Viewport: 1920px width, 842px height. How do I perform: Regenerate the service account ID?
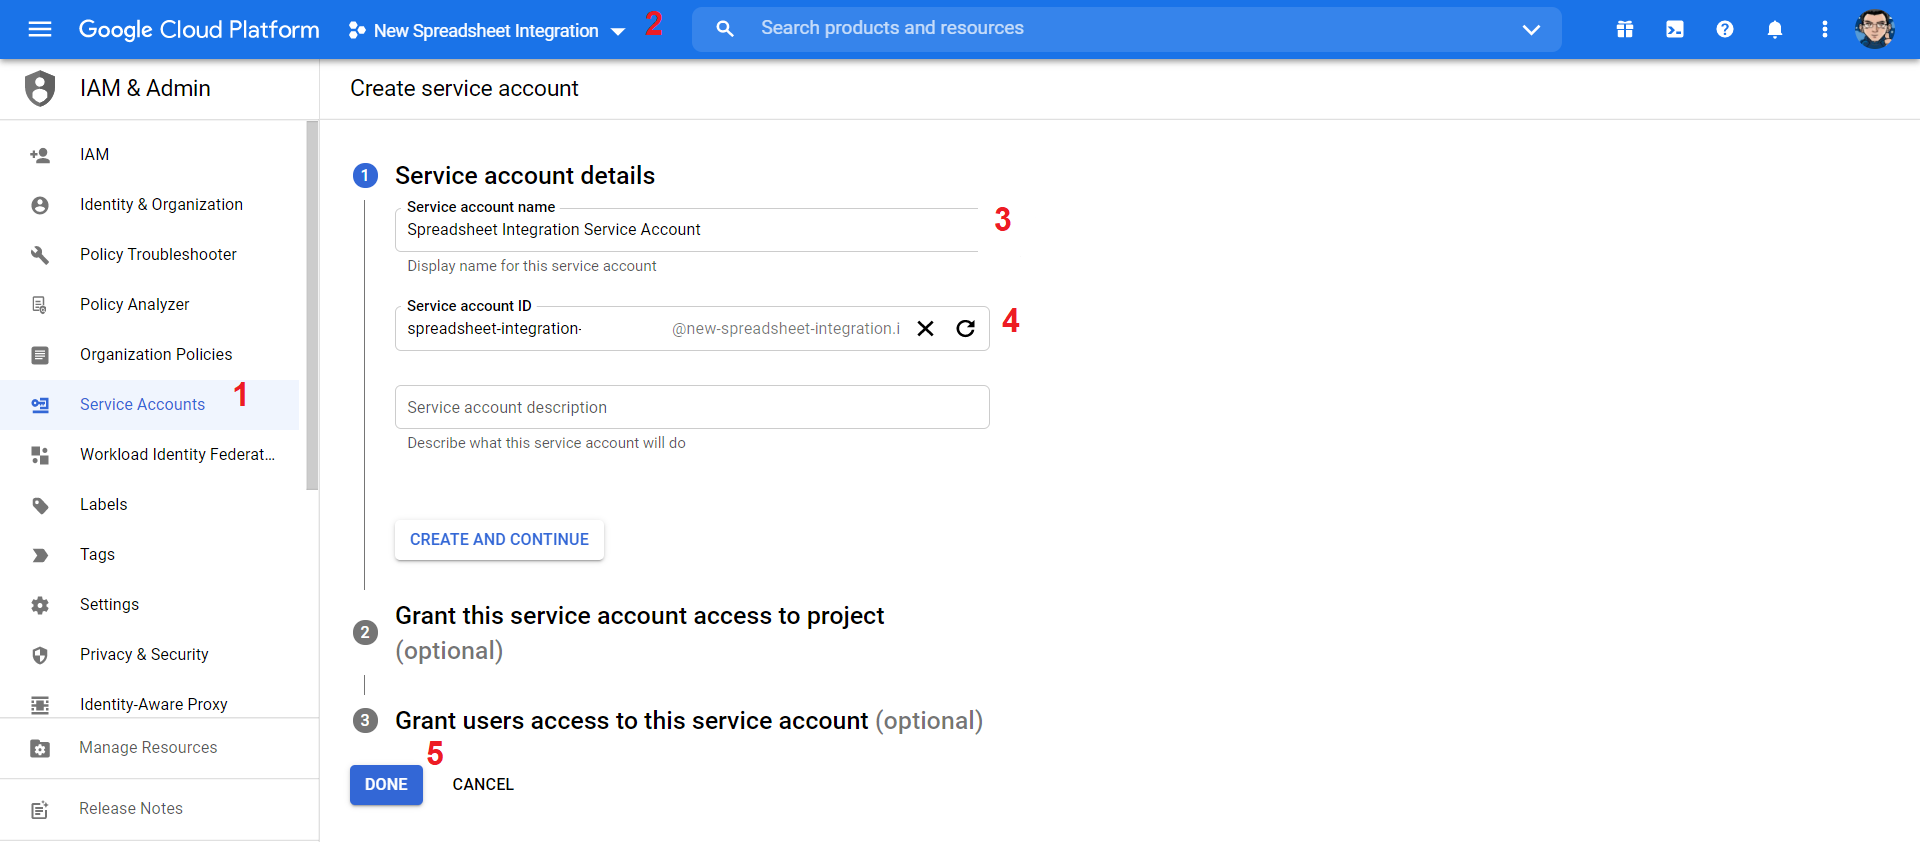966,328
